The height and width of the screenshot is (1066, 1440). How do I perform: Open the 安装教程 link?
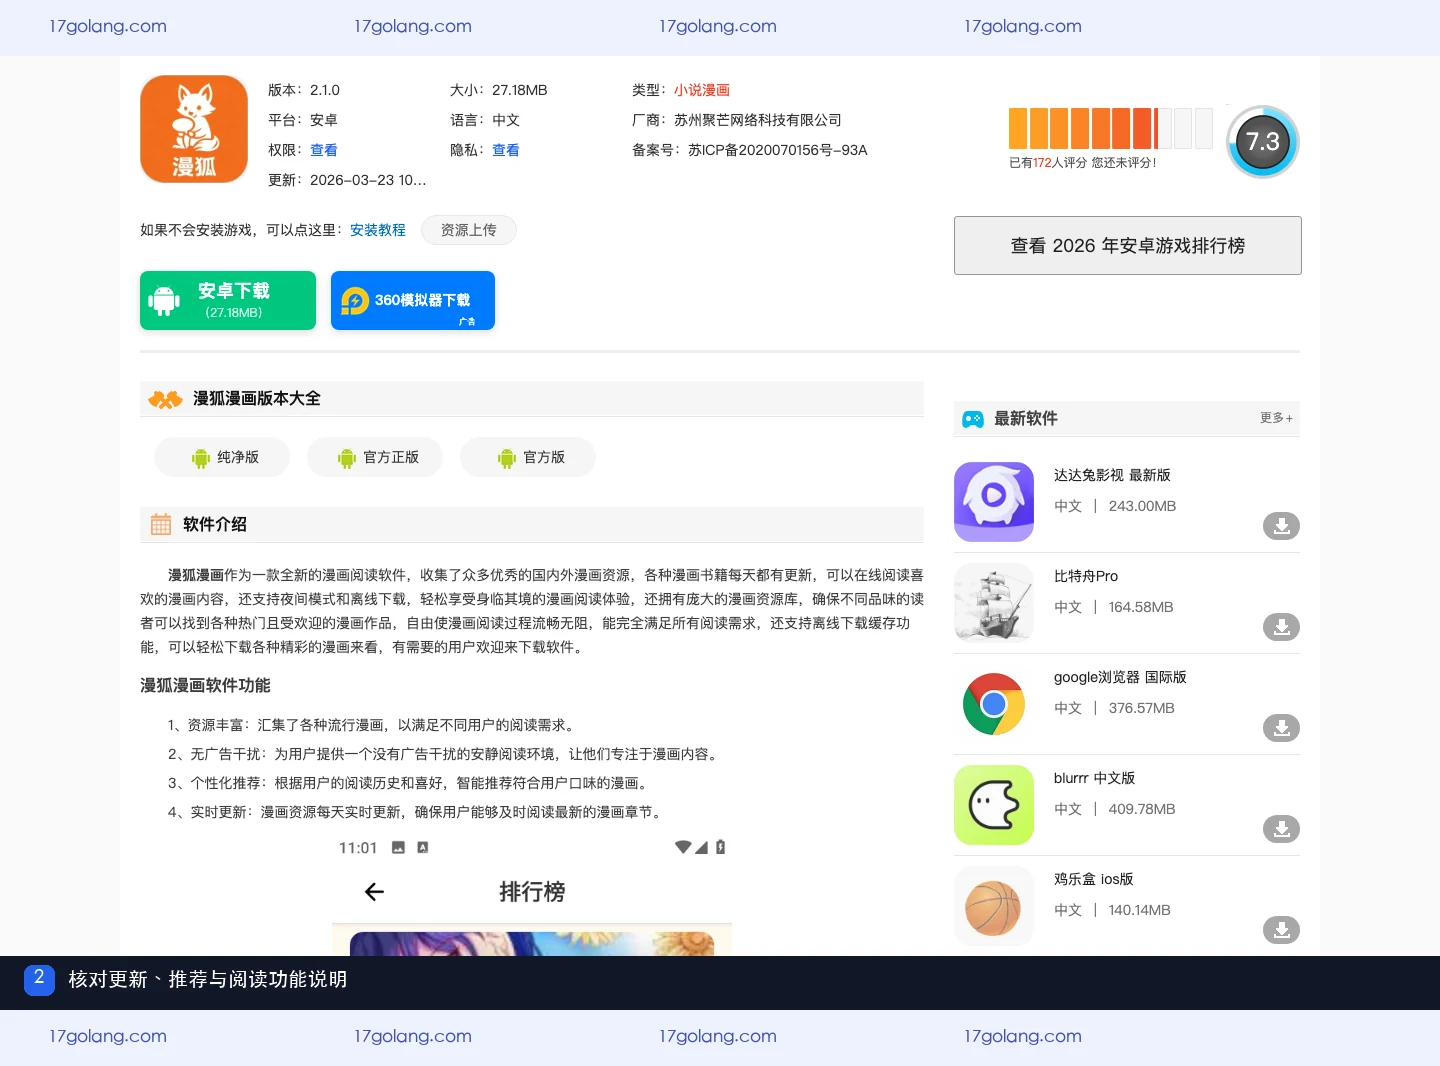point(378,230)
